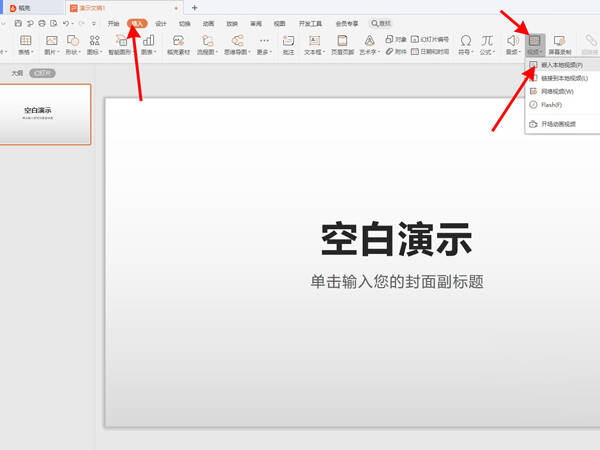Select the 演示文稿1 document tab
This screenshot has width=600, height=450.
pos(125,8)
